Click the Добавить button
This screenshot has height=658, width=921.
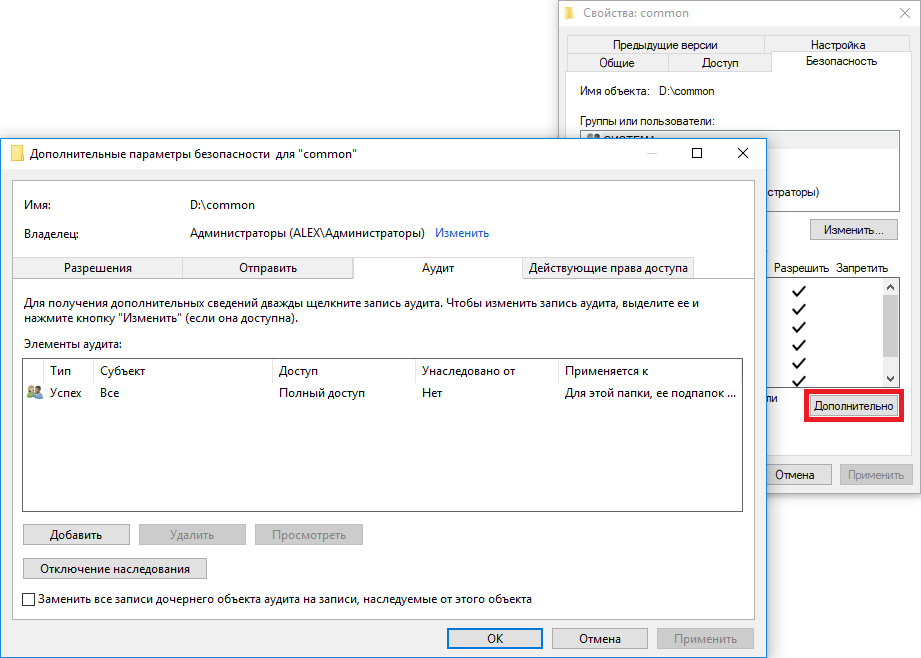coord(76,535)
